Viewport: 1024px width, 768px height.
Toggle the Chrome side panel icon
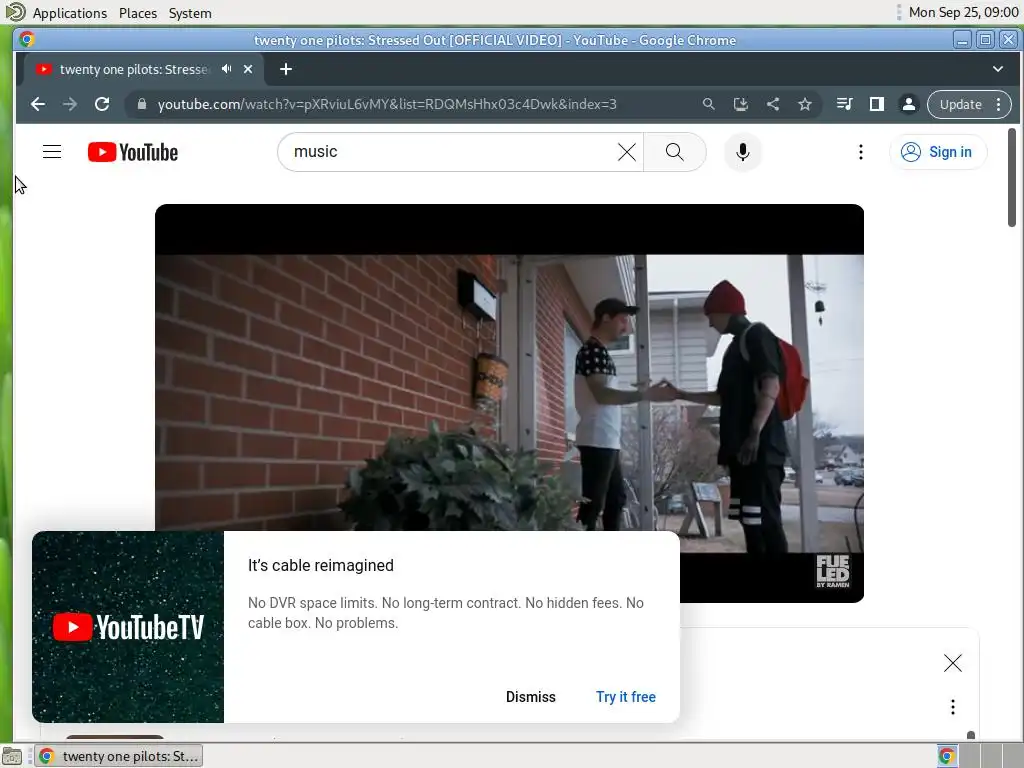click(x=876, y=104)
